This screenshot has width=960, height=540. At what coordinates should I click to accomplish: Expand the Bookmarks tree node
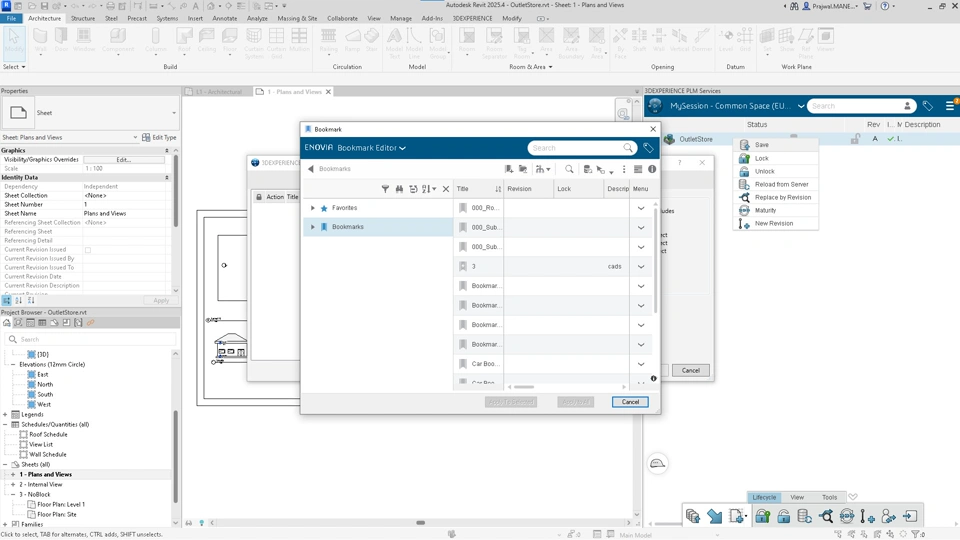point(313,227)
